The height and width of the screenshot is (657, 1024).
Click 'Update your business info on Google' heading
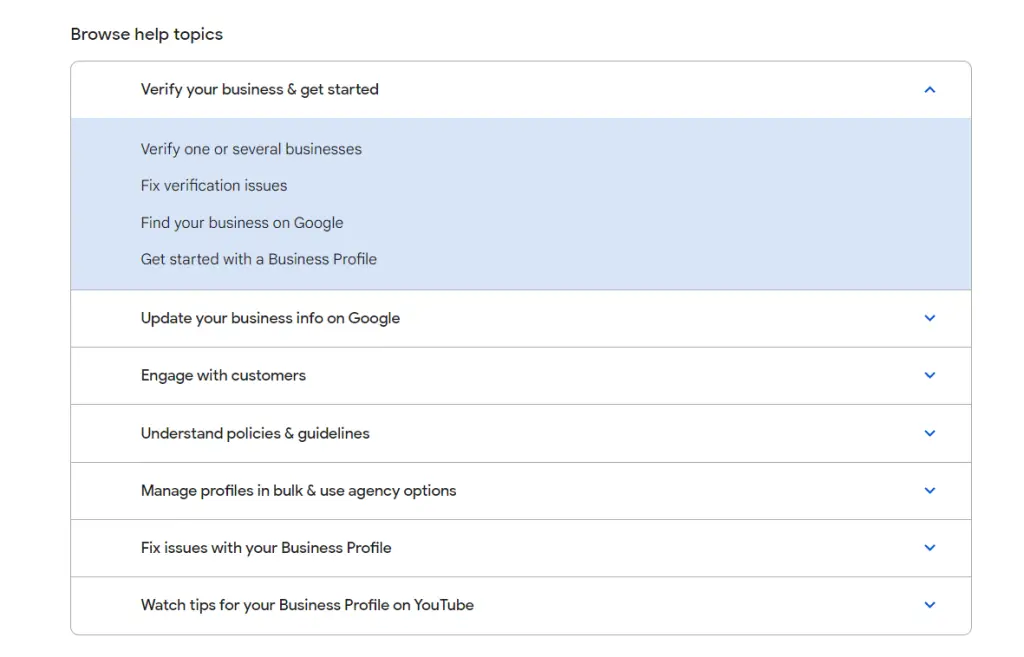click(x=270, y=318)
